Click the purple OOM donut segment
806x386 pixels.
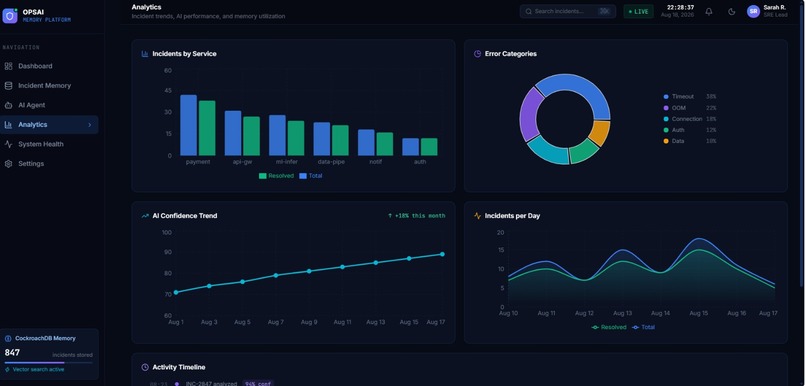(529, 115)
